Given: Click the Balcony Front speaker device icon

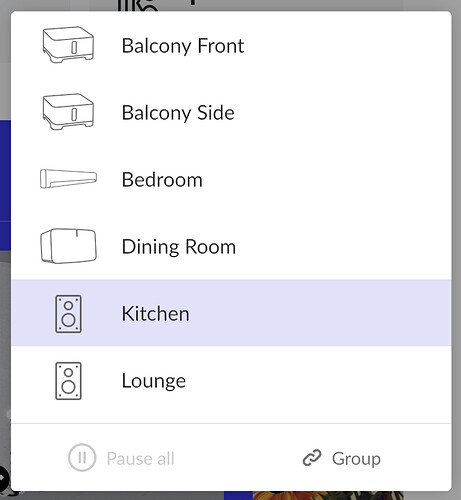Looking at the screenshot, I should pyautogui.click(x=68, y=45).
